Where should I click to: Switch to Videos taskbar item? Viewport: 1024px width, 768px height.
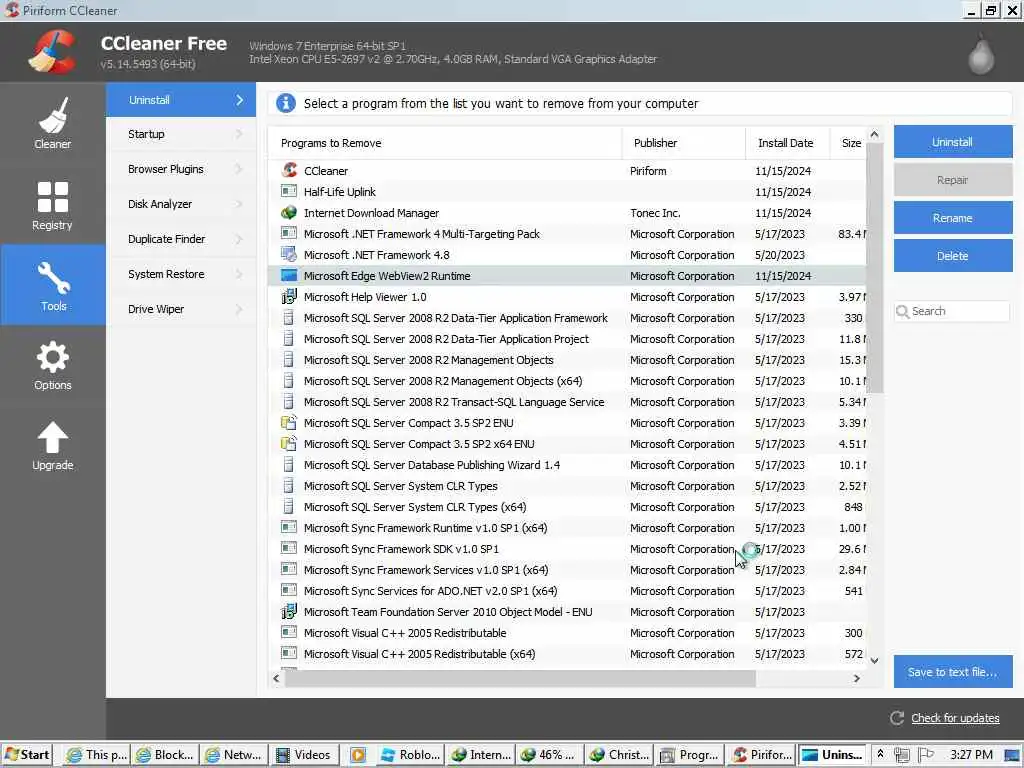(x=303, y=755)
